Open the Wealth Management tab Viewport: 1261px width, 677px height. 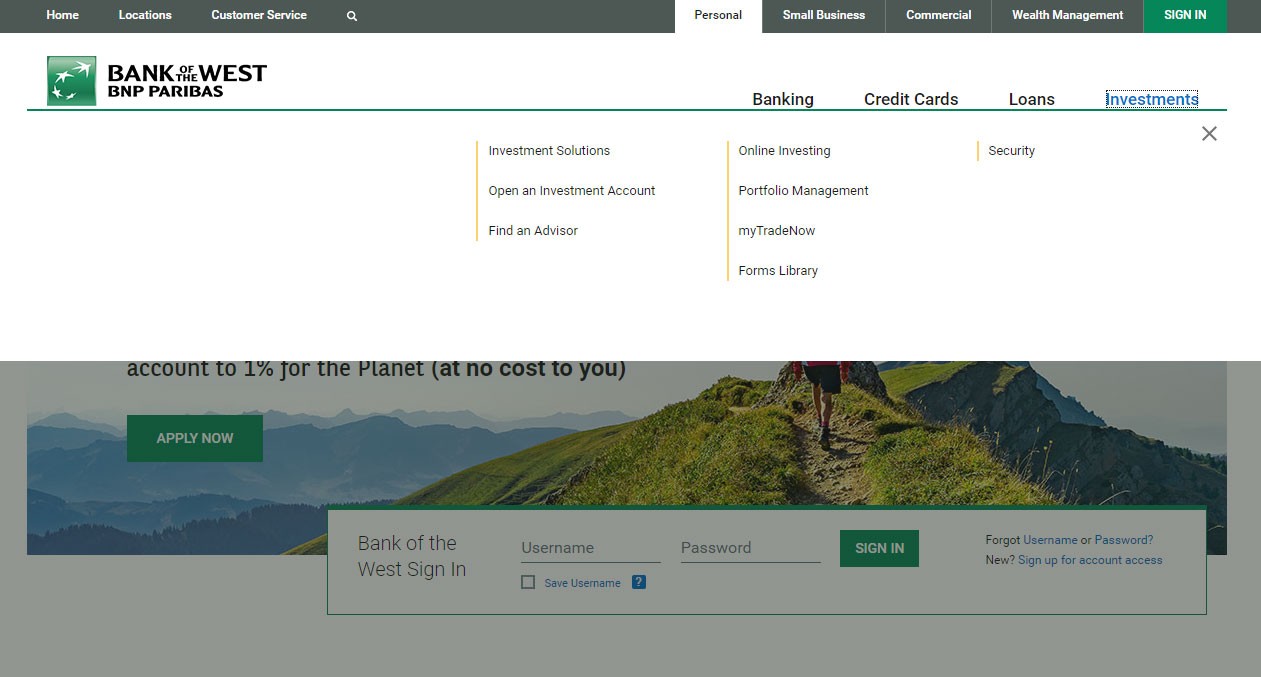coord(1067,16)
